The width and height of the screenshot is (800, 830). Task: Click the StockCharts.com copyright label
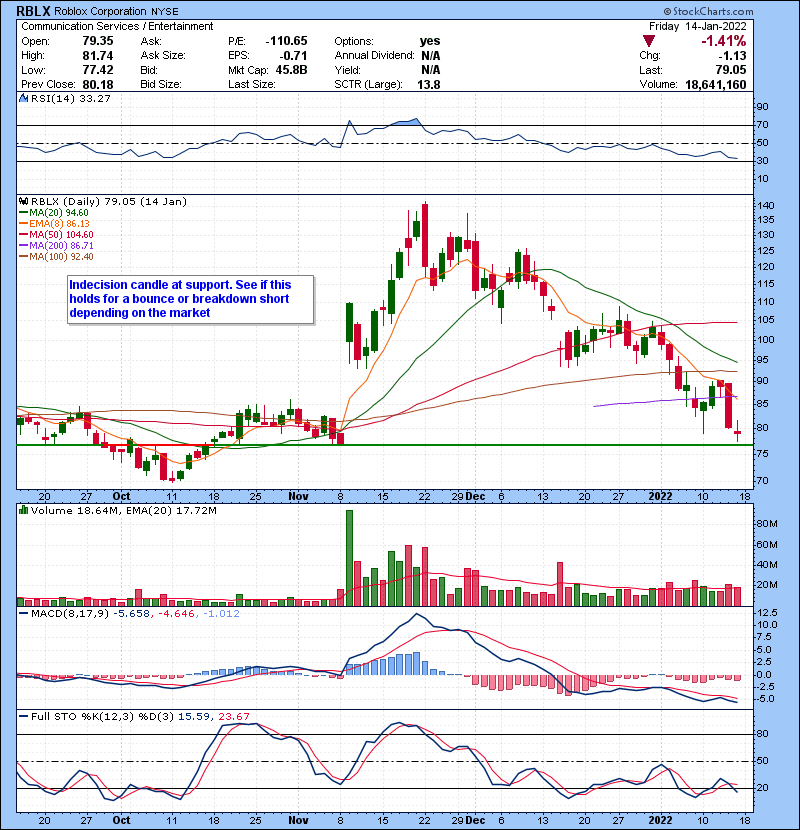[707, 11]
